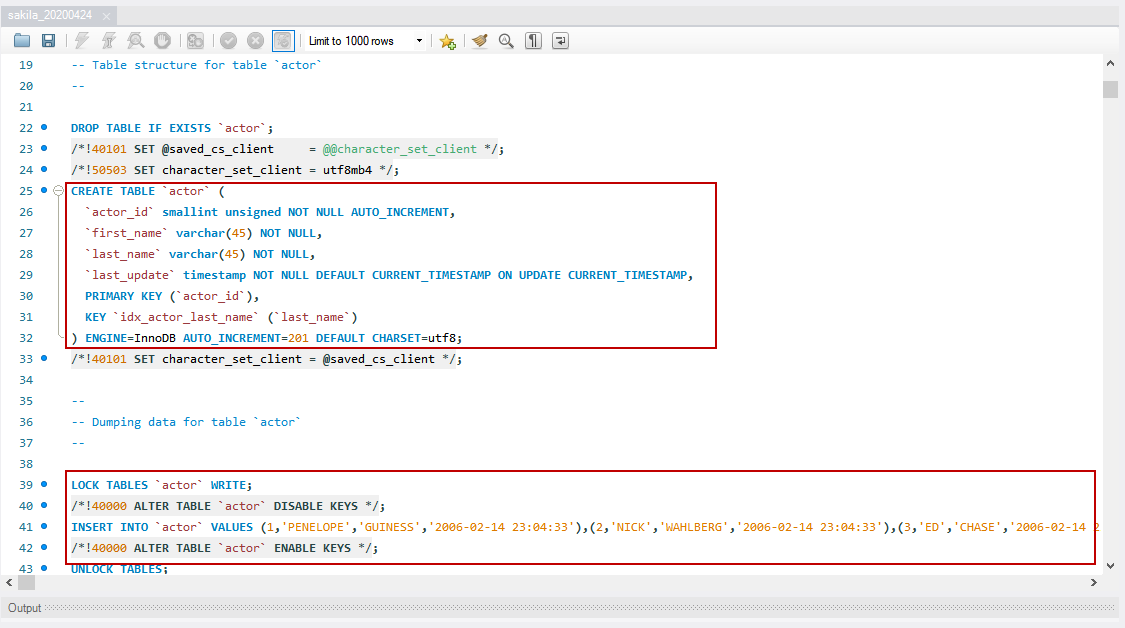Select the sakila_20200424 tab
The width and height of the screenshot is (1125, 628).
(x=48, y=14)
